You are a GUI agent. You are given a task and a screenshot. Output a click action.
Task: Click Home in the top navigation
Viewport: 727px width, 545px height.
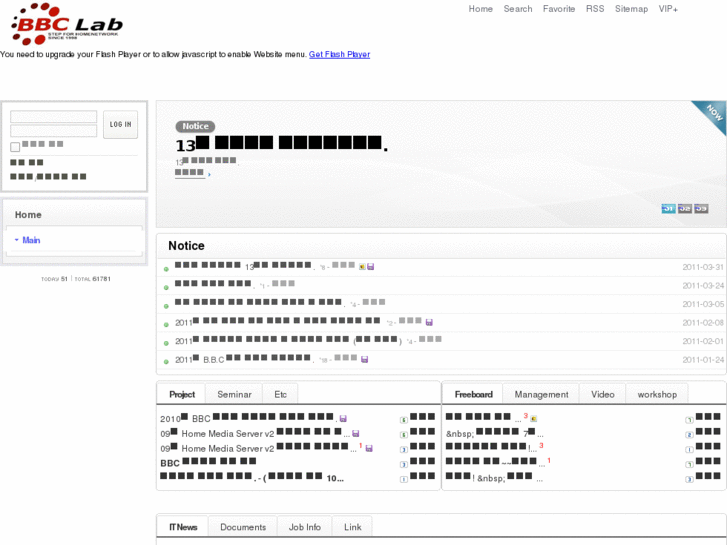480,9
